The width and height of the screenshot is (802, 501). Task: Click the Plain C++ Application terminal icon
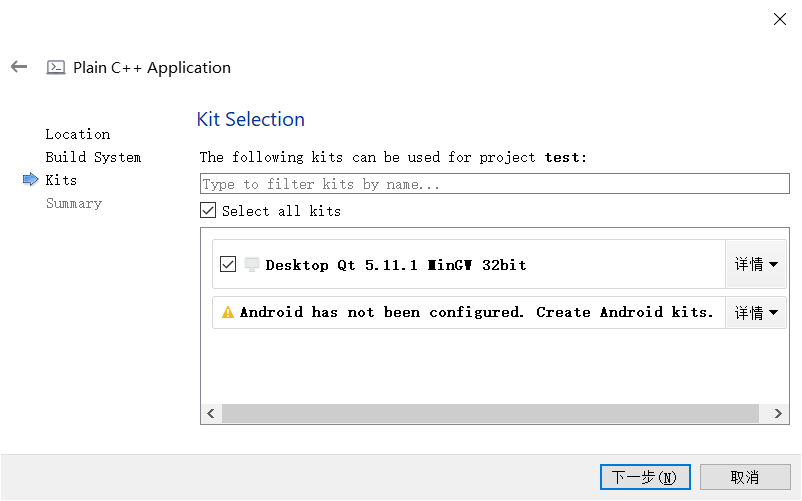tap(56, 67)
